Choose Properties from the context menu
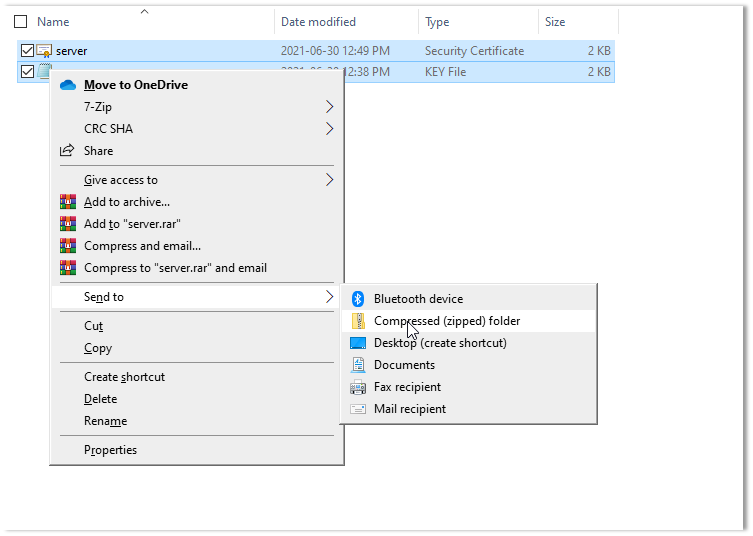 pos(110,450)
